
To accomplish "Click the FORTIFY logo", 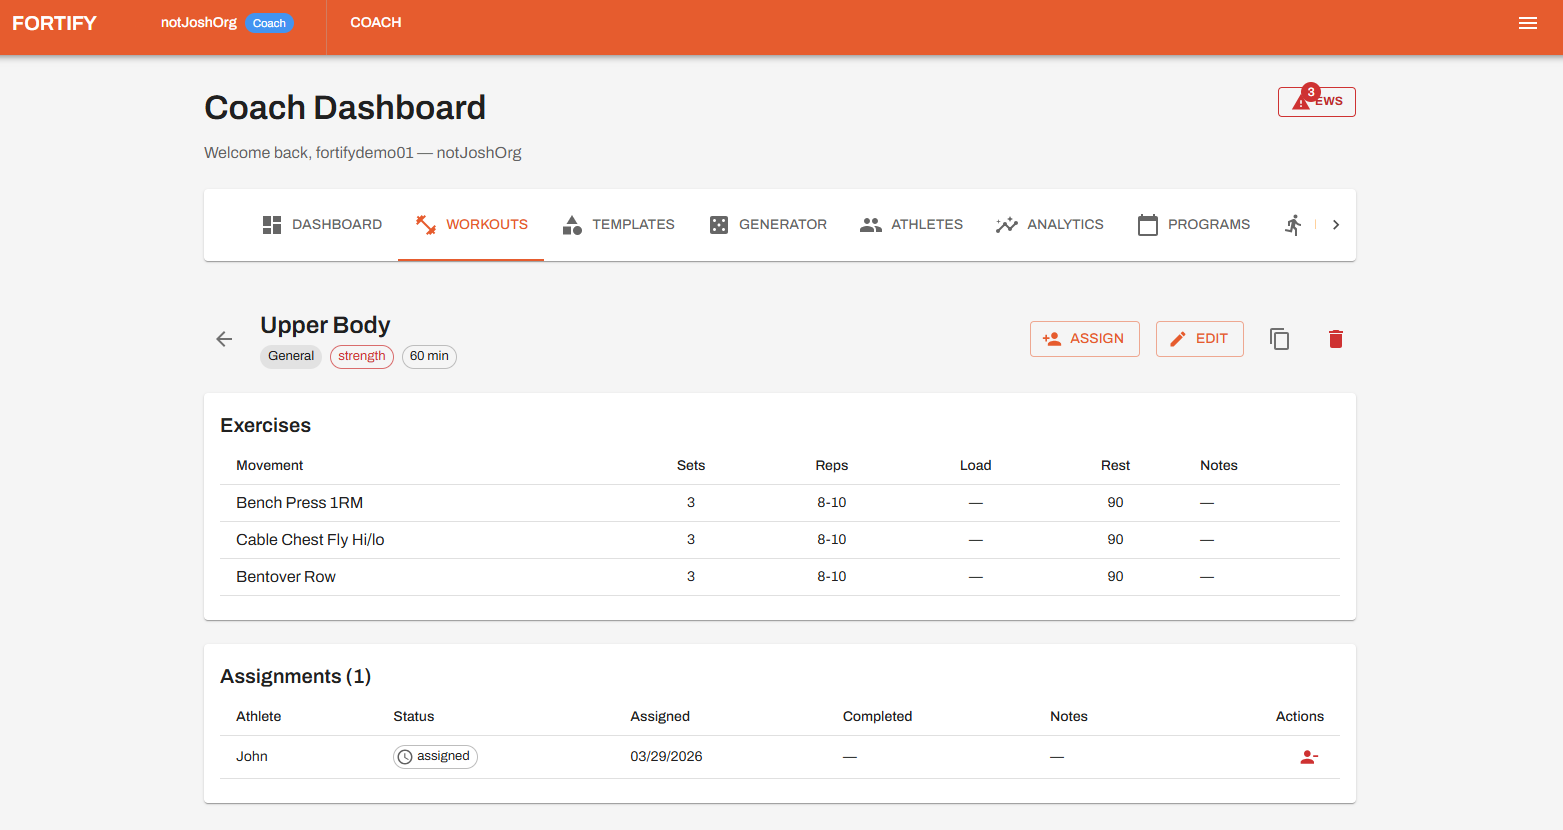I will click(x=55, y=23).
